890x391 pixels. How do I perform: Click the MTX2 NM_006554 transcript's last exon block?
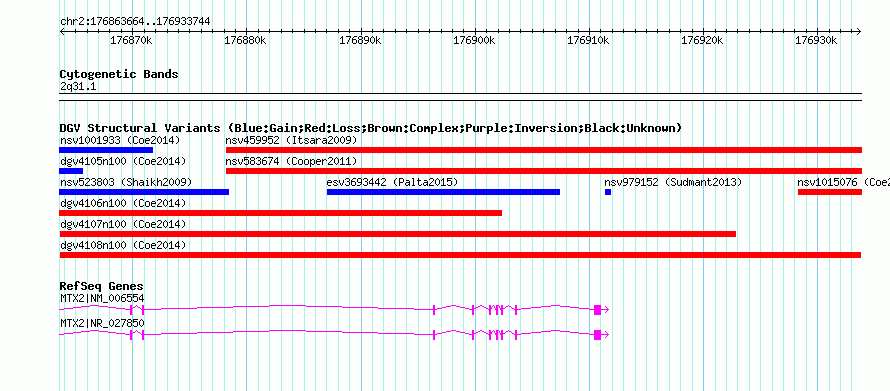point(597,309)
